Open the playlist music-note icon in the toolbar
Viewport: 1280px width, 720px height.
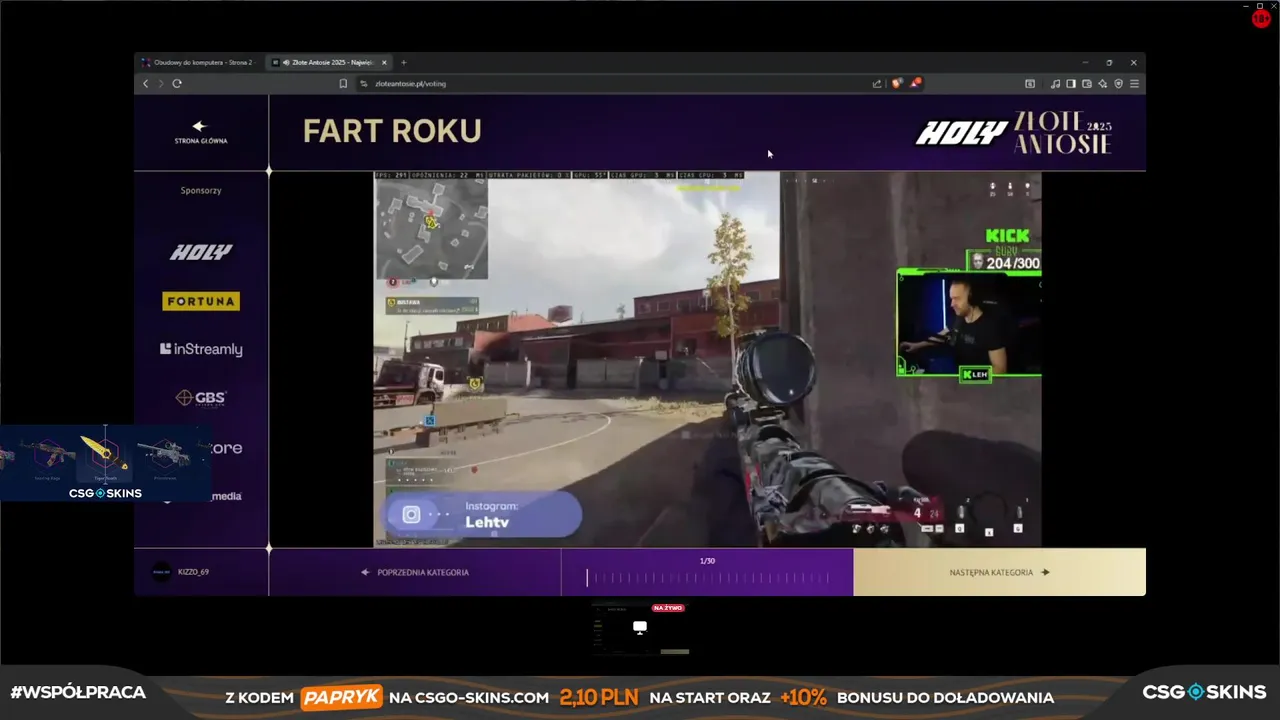click(x=1056, y=84)
